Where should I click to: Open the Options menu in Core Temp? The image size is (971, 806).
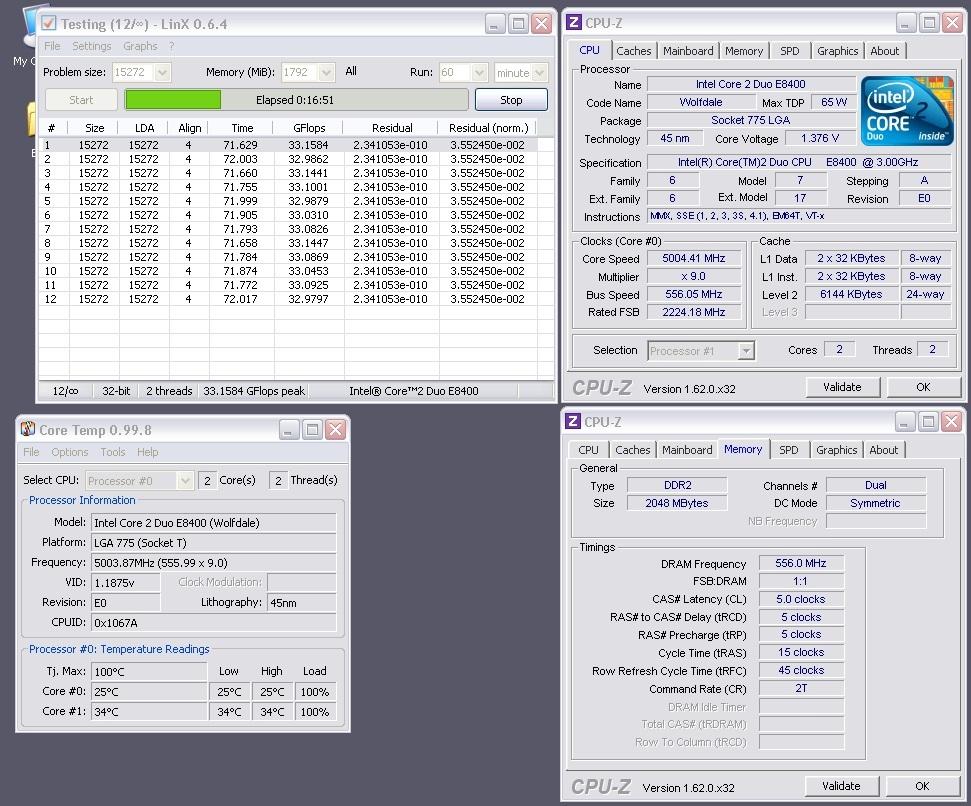click(69, 452)
